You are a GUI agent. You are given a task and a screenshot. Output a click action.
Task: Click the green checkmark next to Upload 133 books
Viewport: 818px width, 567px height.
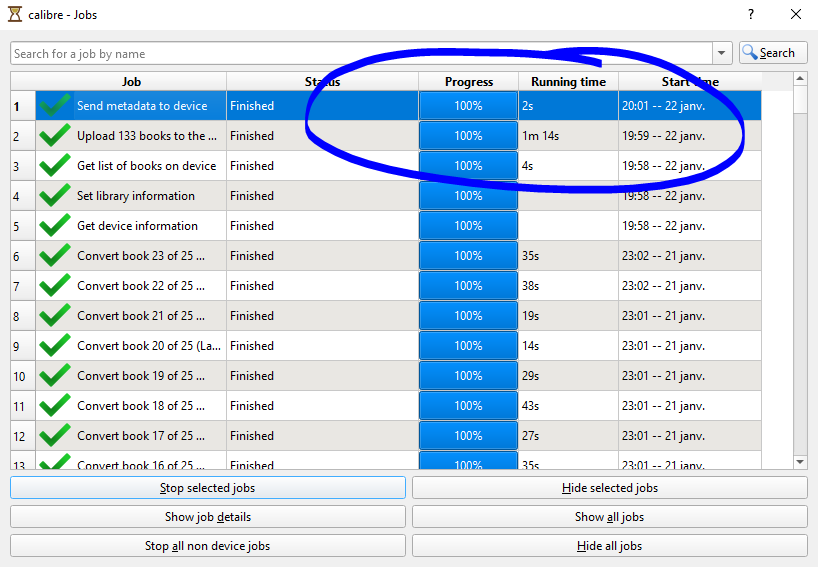coord(55,136)
